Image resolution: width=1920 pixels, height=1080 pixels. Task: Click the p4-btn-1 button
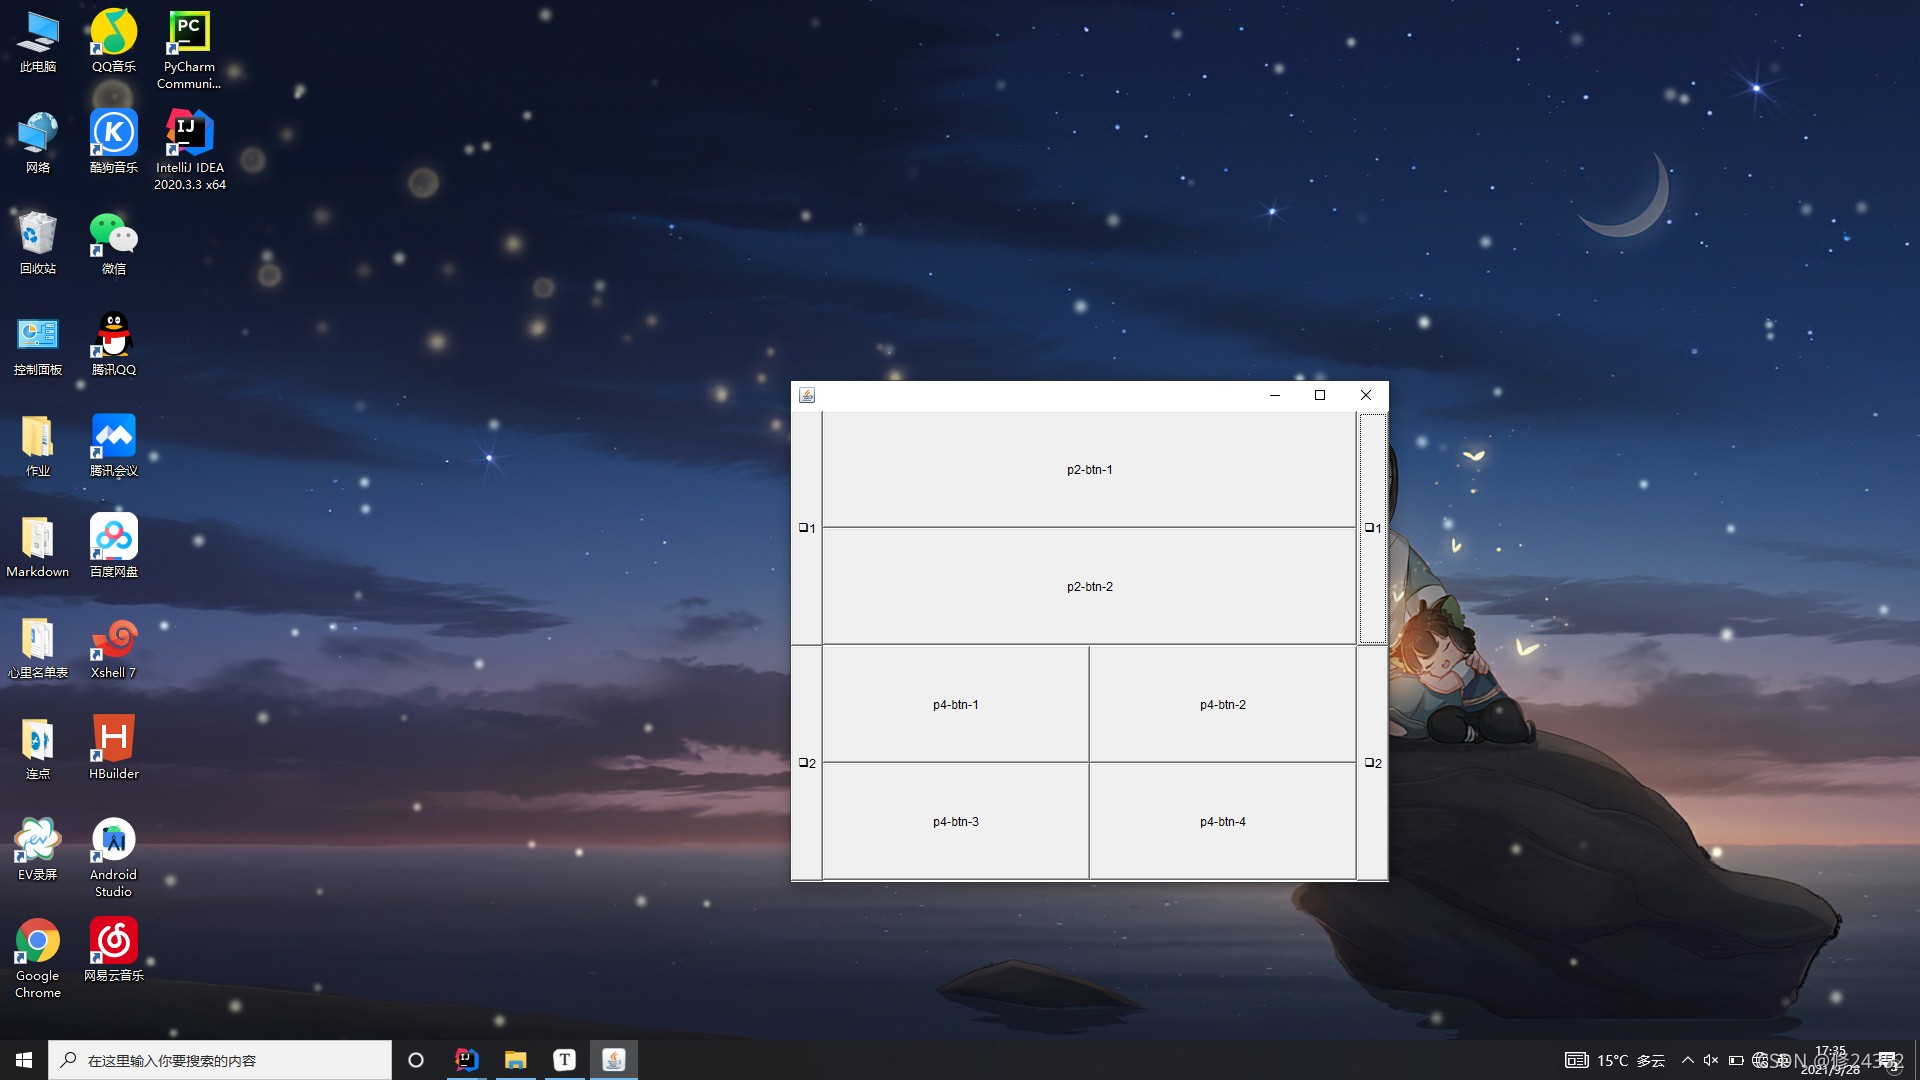(955, 705)
